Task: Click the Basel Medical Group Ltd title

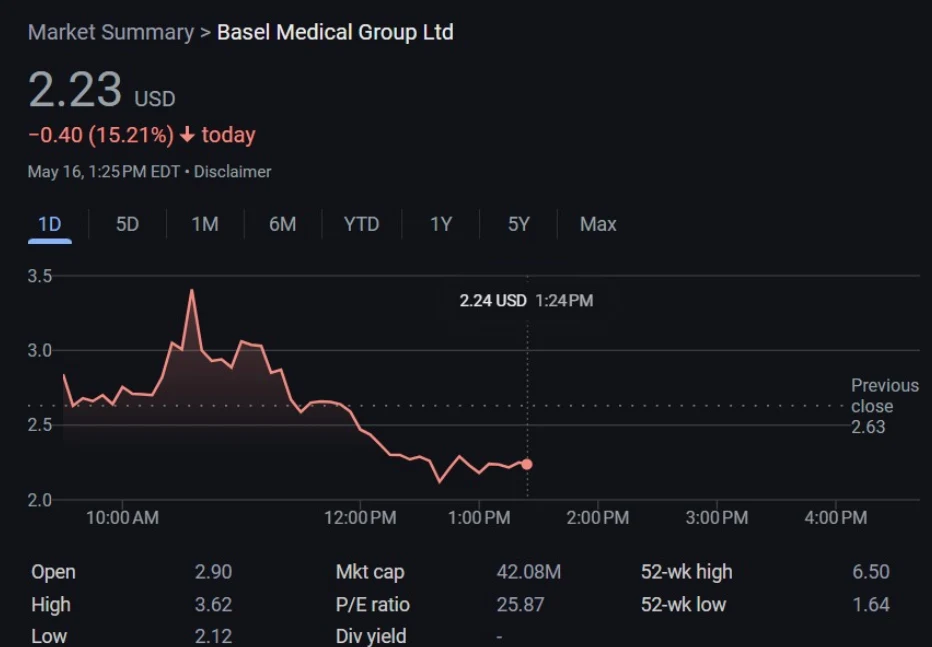Action: pos(335,32)
